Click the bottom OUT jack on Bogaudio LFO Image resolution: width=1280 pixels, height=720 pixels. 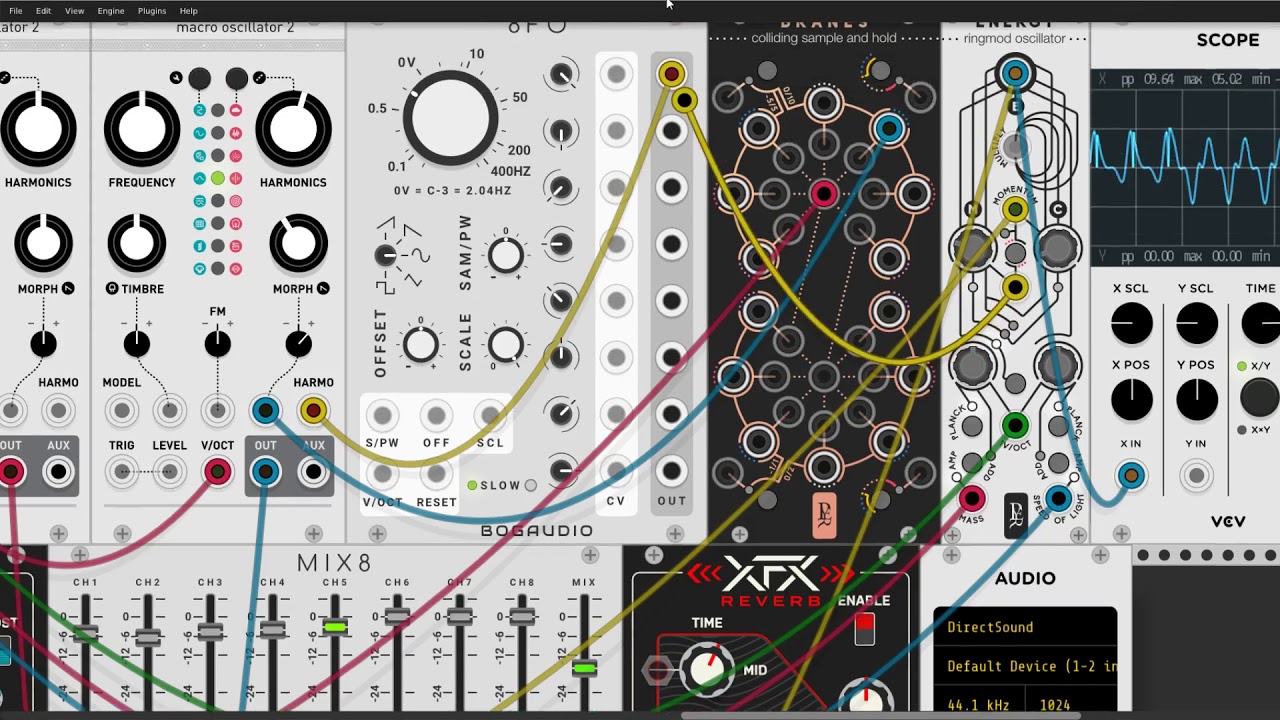click(672, 471)
